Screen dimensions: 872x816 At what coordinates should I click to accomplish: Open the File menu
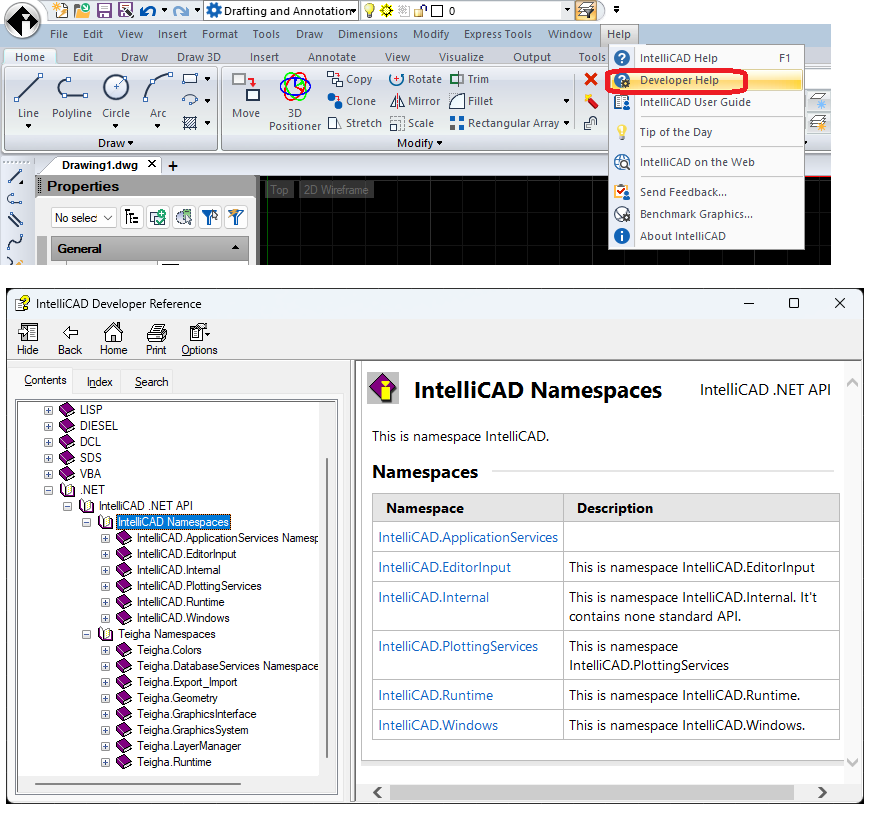[x=59, y=34]
